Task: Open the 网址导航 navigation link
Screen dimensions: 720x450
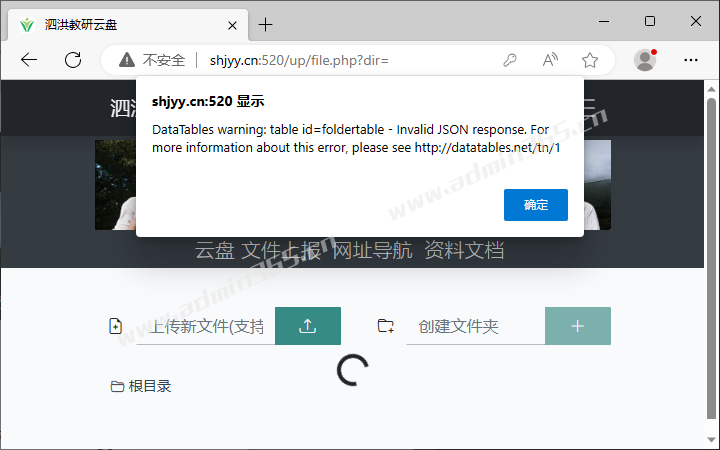Action: tap(372, 251)
